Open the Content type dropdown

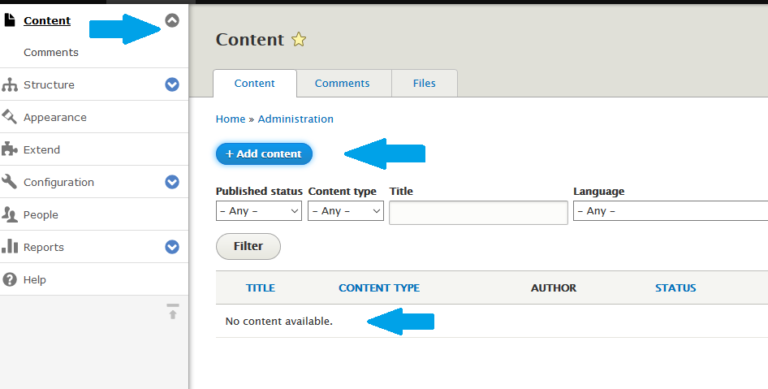[345, 211]
